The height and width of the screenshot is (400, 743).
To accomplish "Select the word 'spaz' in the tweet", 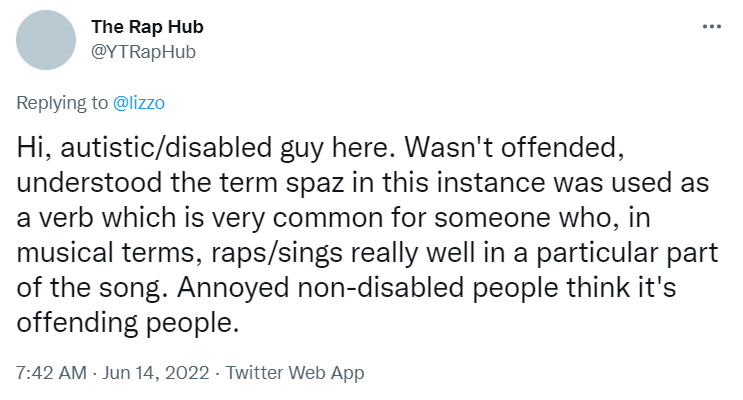I will pos(315,183).
